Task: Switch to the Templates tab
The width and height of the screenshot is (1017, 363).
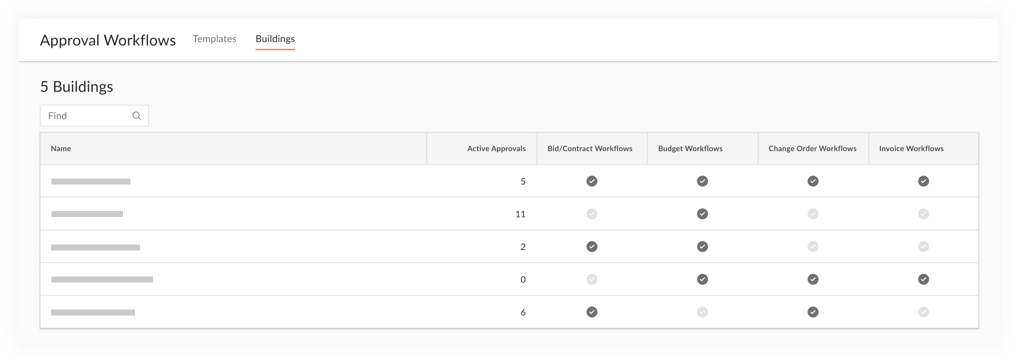Action: [215, 39]
